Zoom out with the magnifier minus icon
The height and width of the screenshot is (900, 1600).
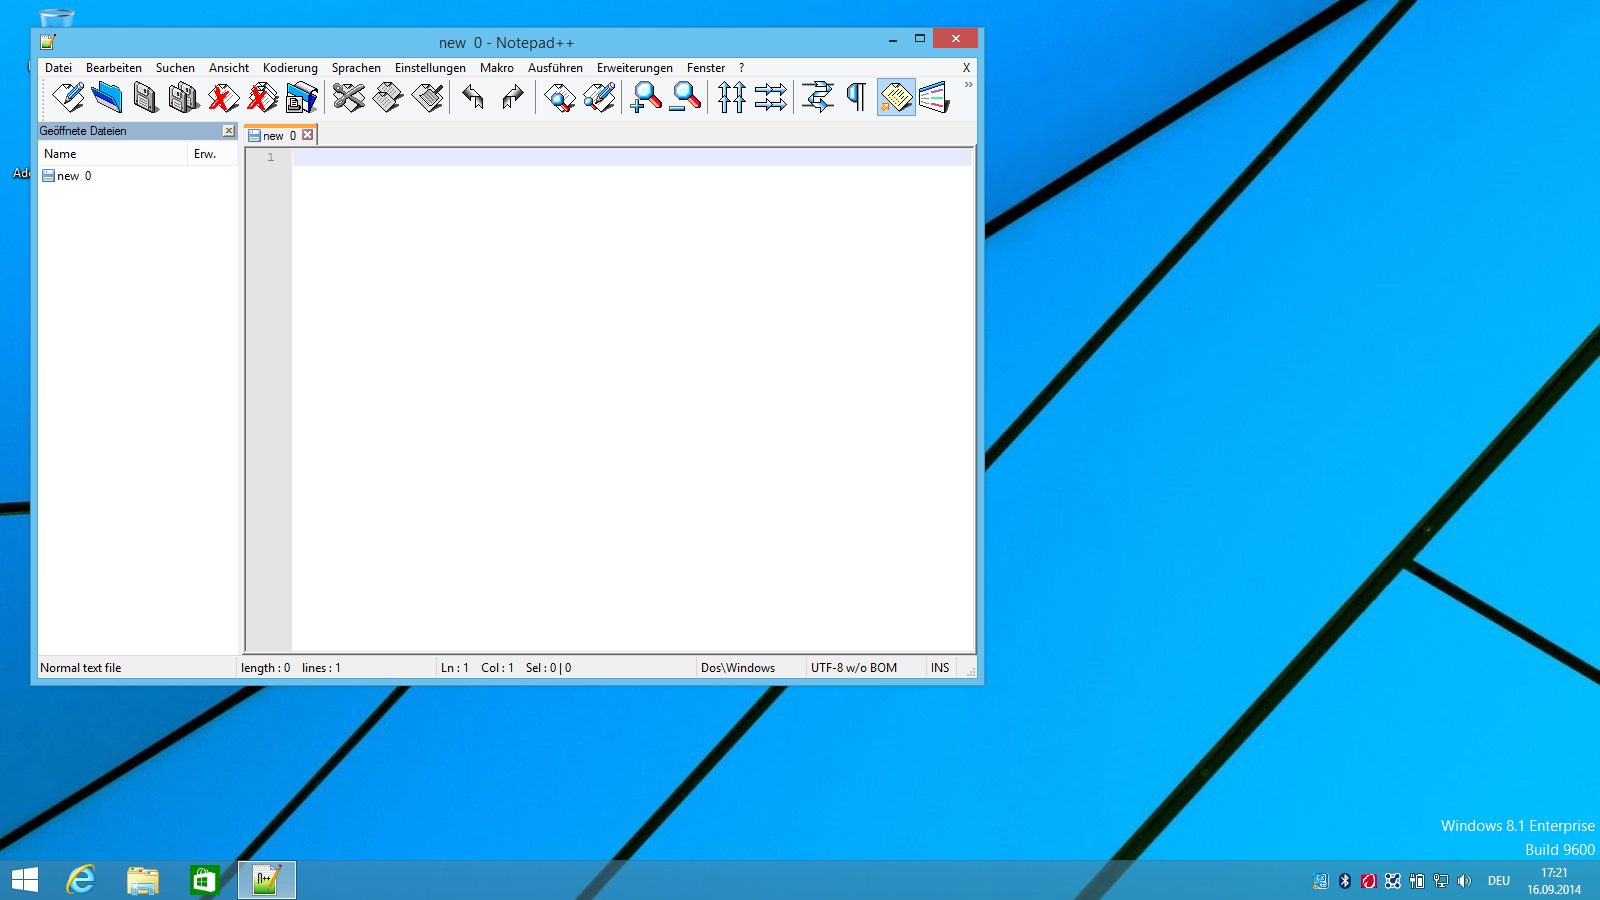click(x=685, y=97)
